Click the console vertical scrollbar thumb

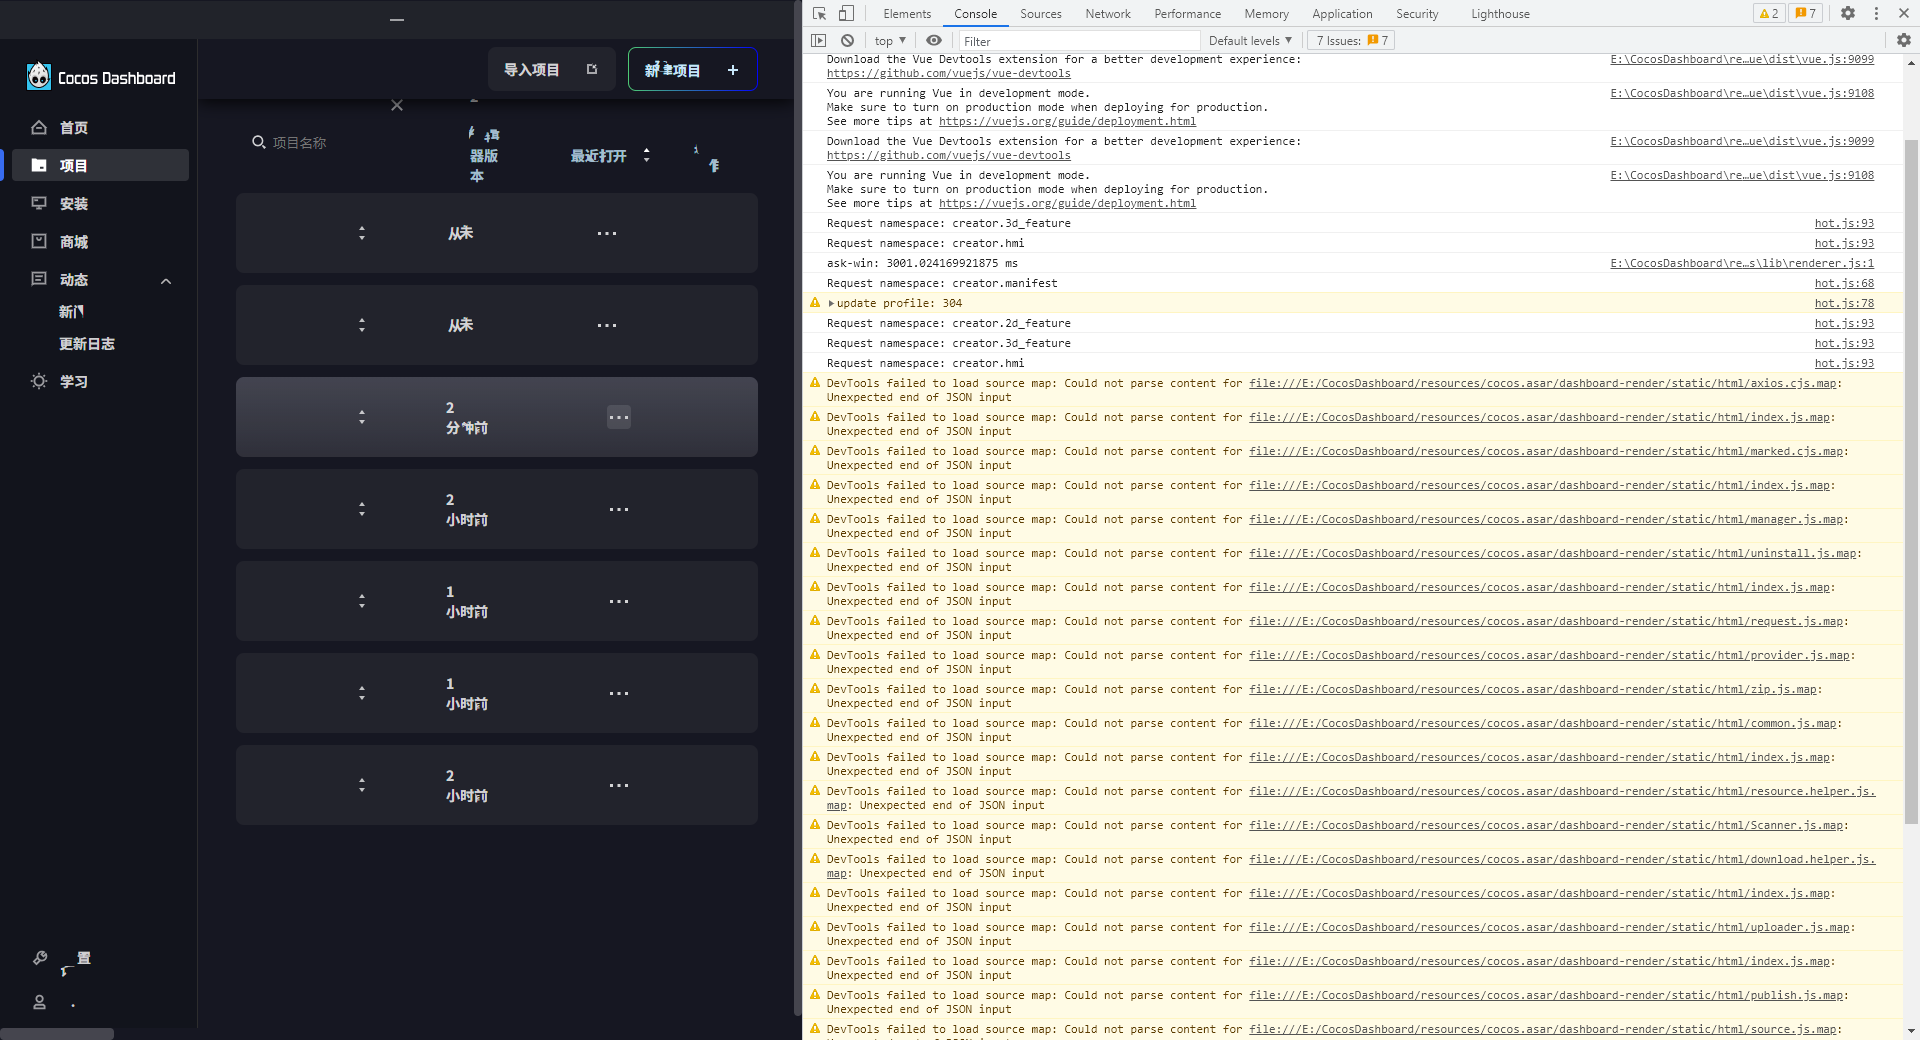(x=1911, y=480)
